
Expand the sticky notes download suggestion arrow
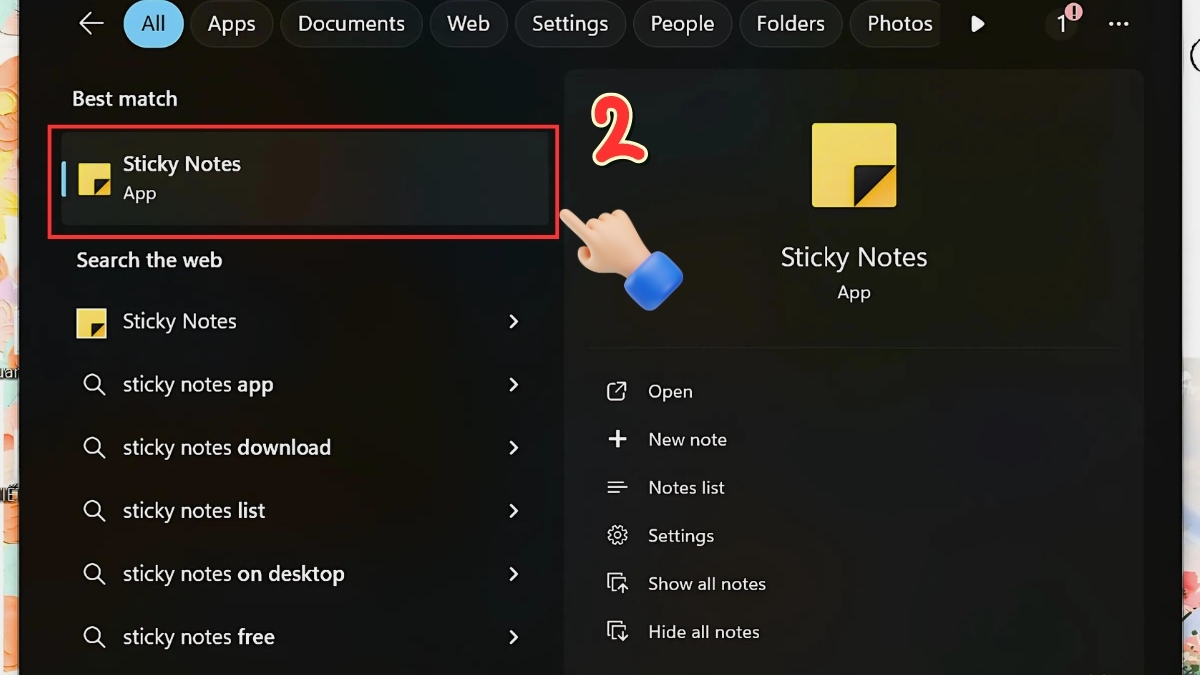click(x=513, y=448)
